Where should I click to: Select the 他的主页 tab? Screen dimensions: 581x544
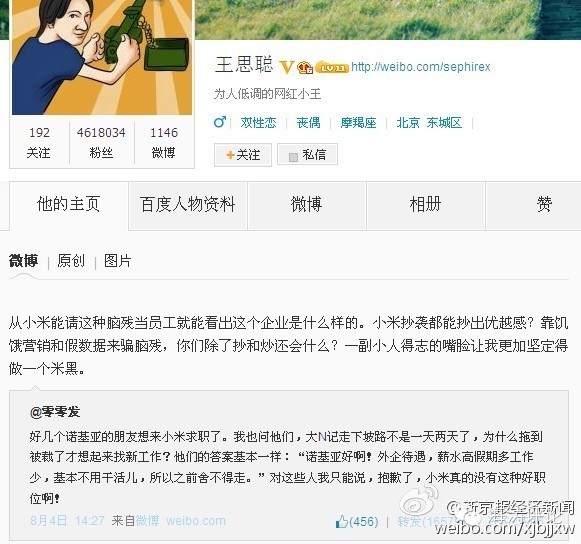tap(69, 205)
